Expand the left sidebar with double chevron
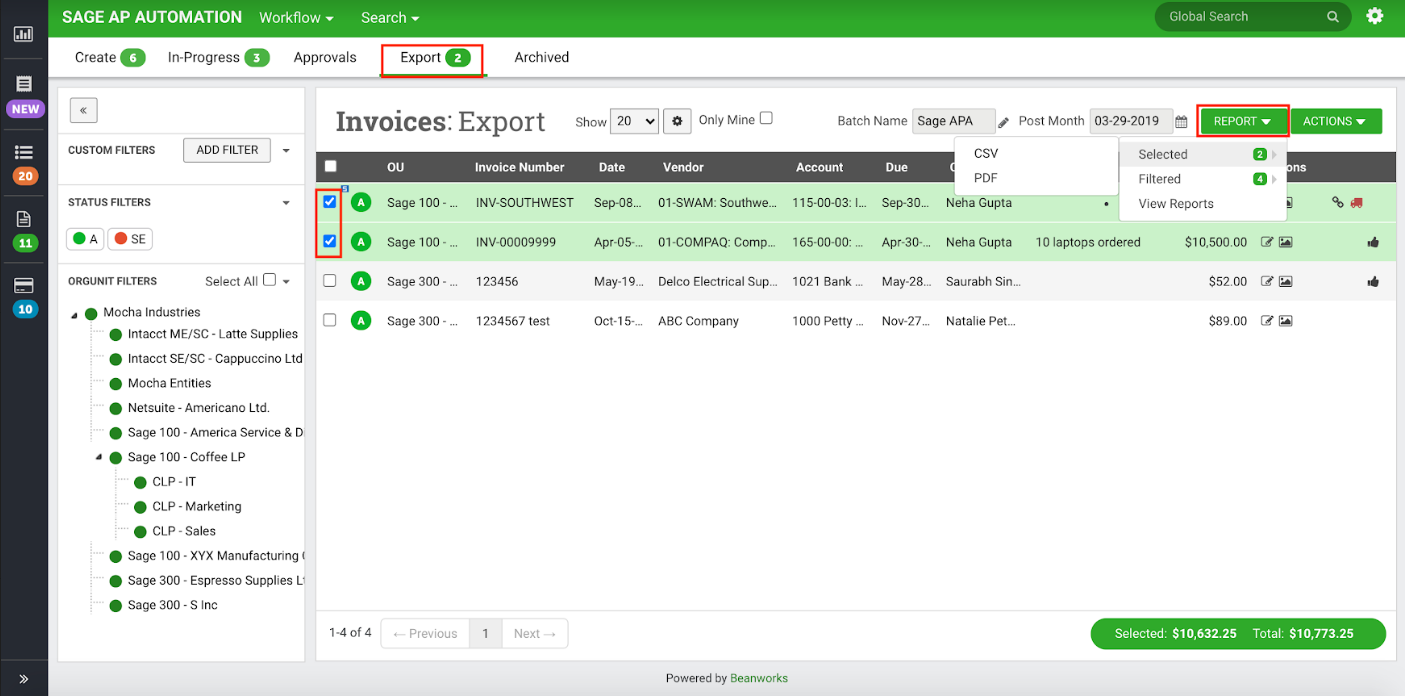The width and height of the screenshot is (1405, 696). (24, 679)
